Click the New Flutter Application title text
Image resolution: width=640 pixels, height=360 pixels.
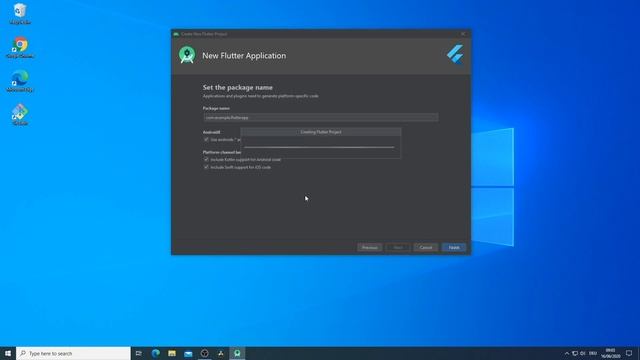[x=244, y=56]
